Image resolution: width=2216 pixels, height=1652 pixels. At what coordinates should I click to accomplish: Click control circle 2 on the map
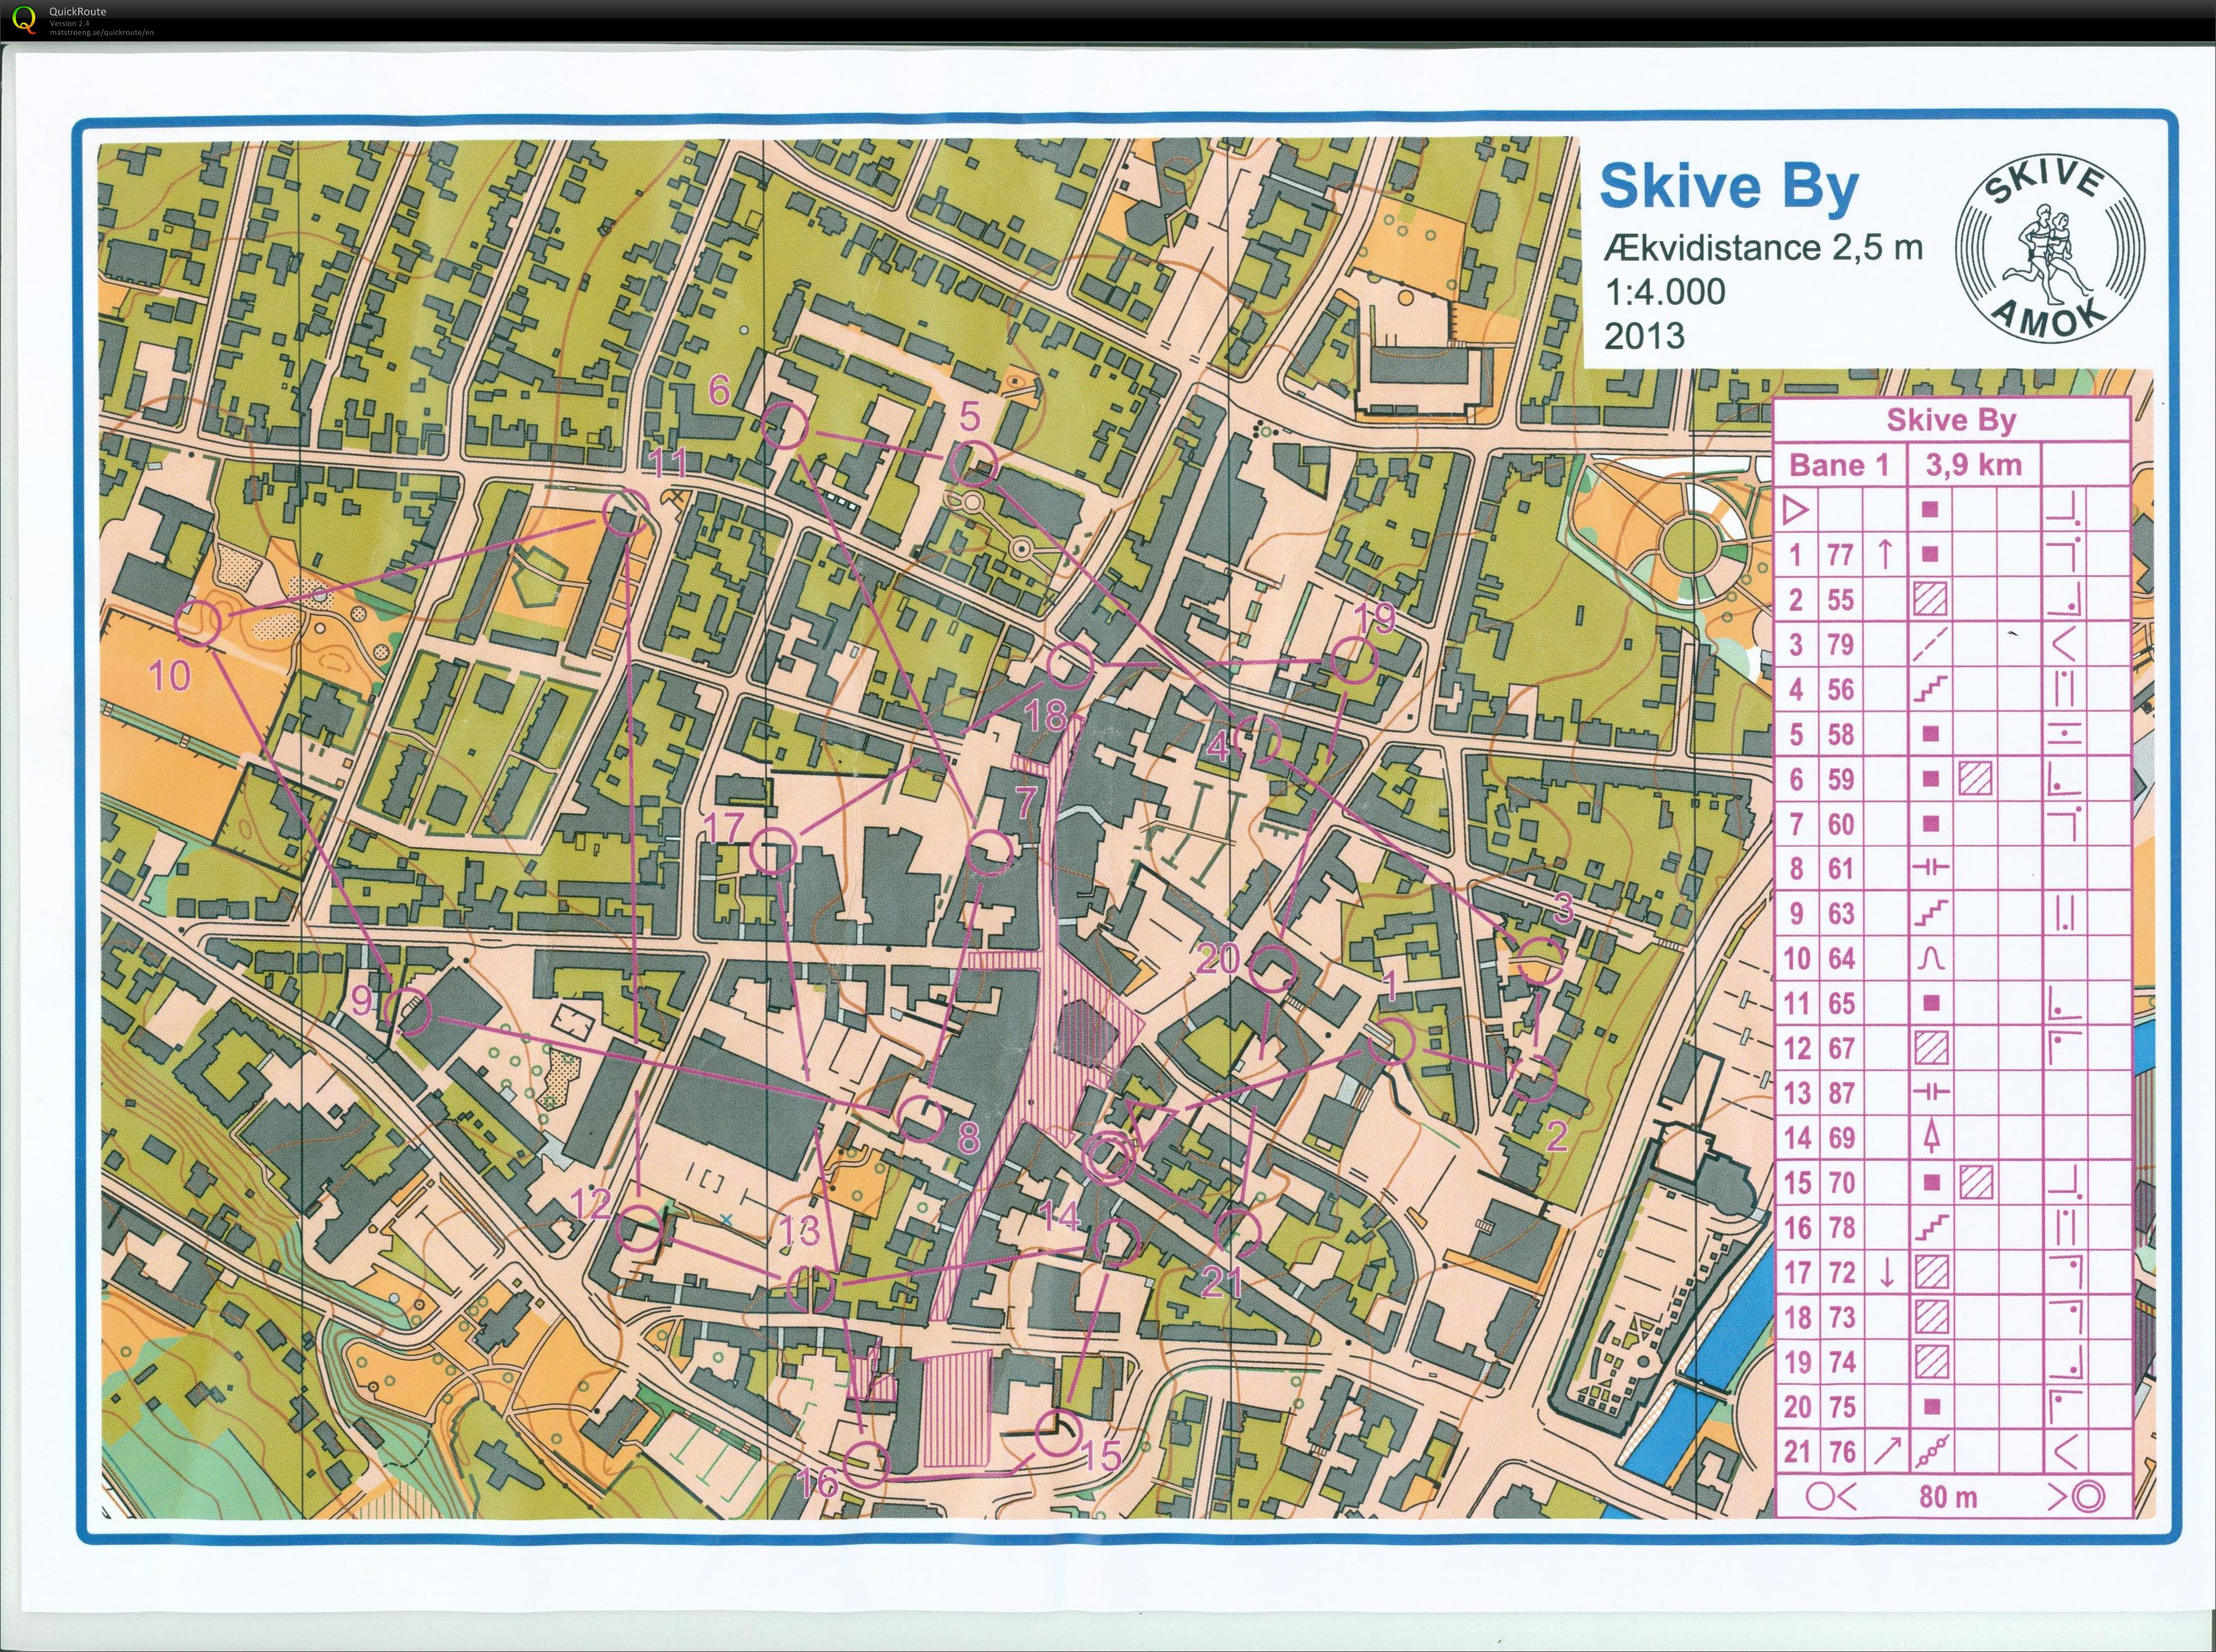[1533, 1079]
